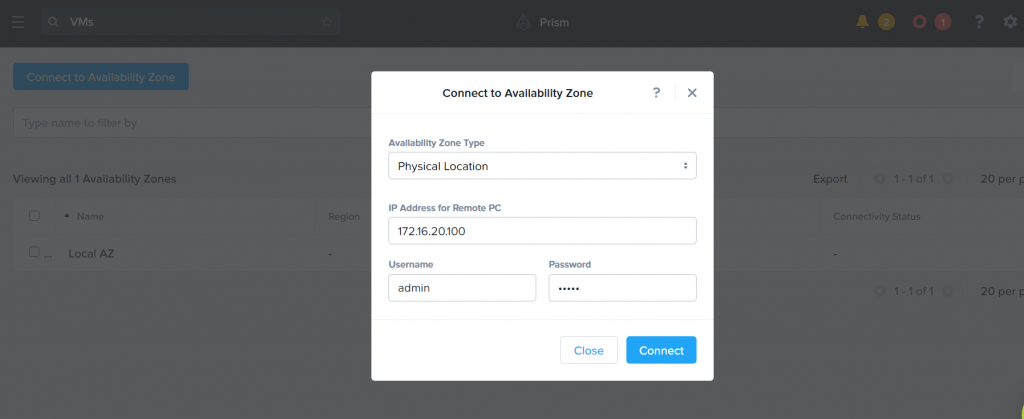Image resolution: width=1024 pixels, height=419 pixels.
Task: Open the hamburger main menu
Action: 18,22
